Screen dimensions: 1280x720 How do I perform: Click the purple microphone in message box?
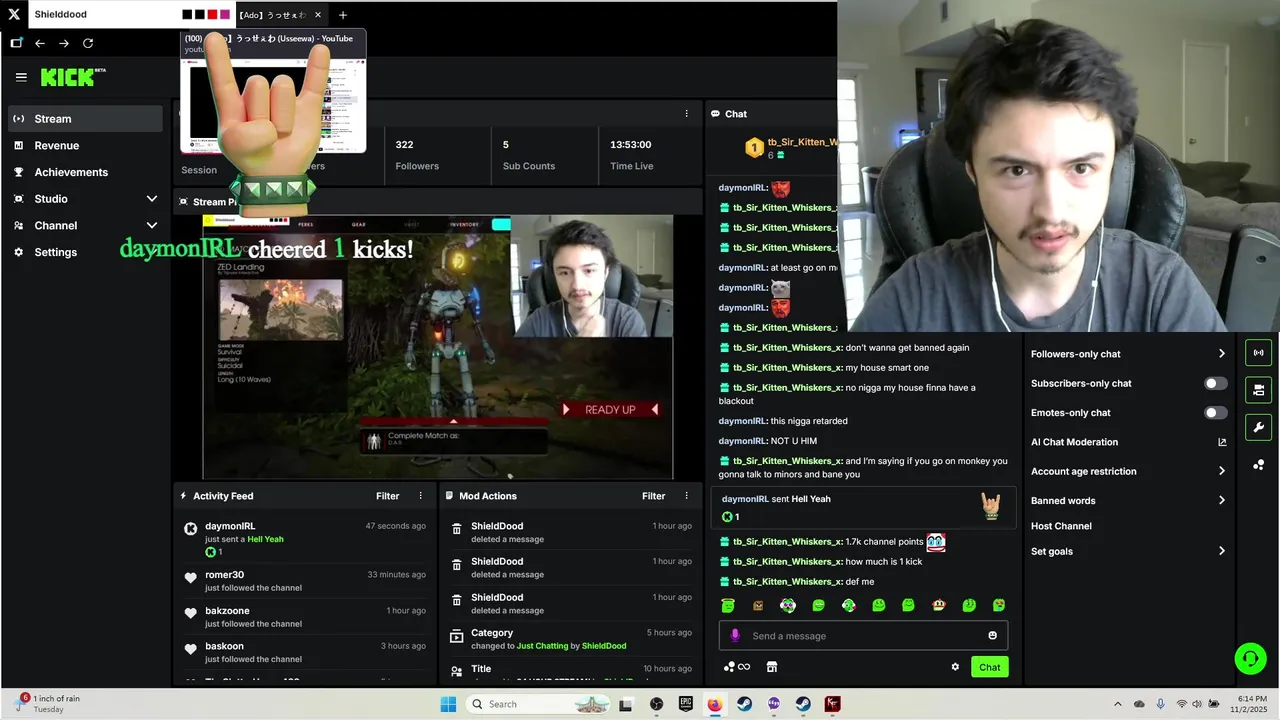pyautogui.click(x=735, y=635)
